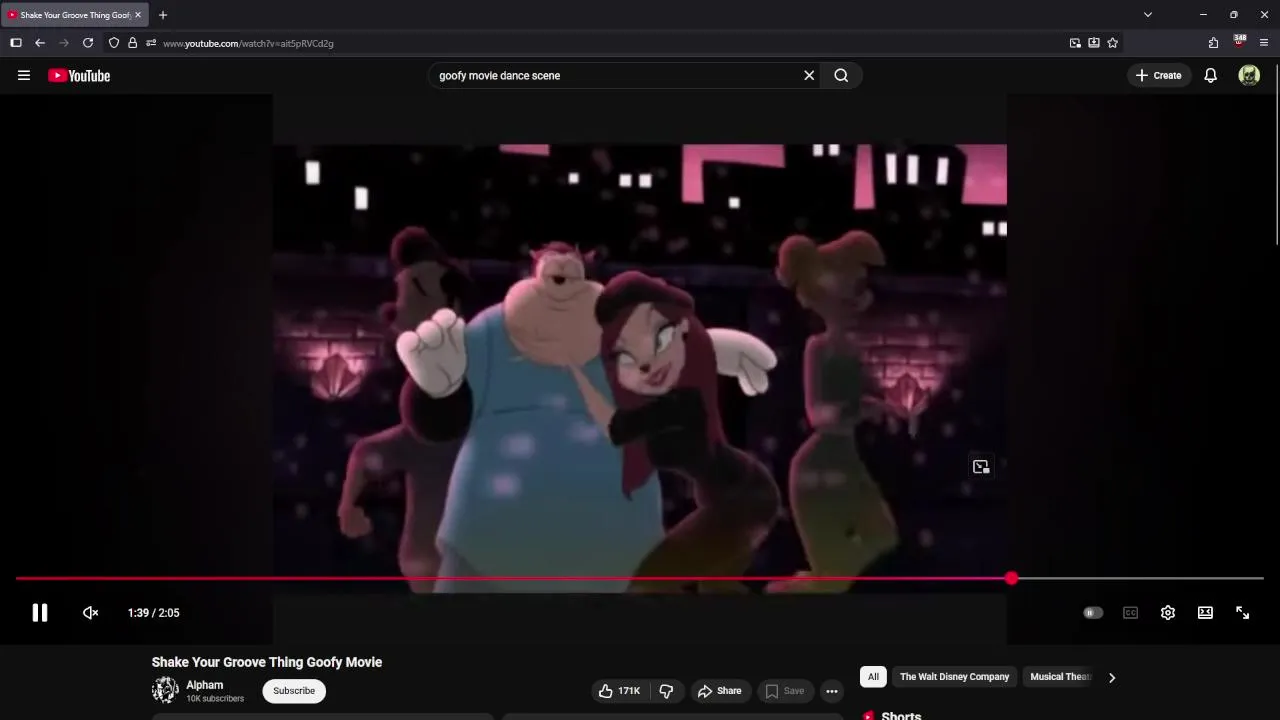The image size is (1280, 720).
Task: Click the Alpham channel avatar
Action: click(165, 691)
